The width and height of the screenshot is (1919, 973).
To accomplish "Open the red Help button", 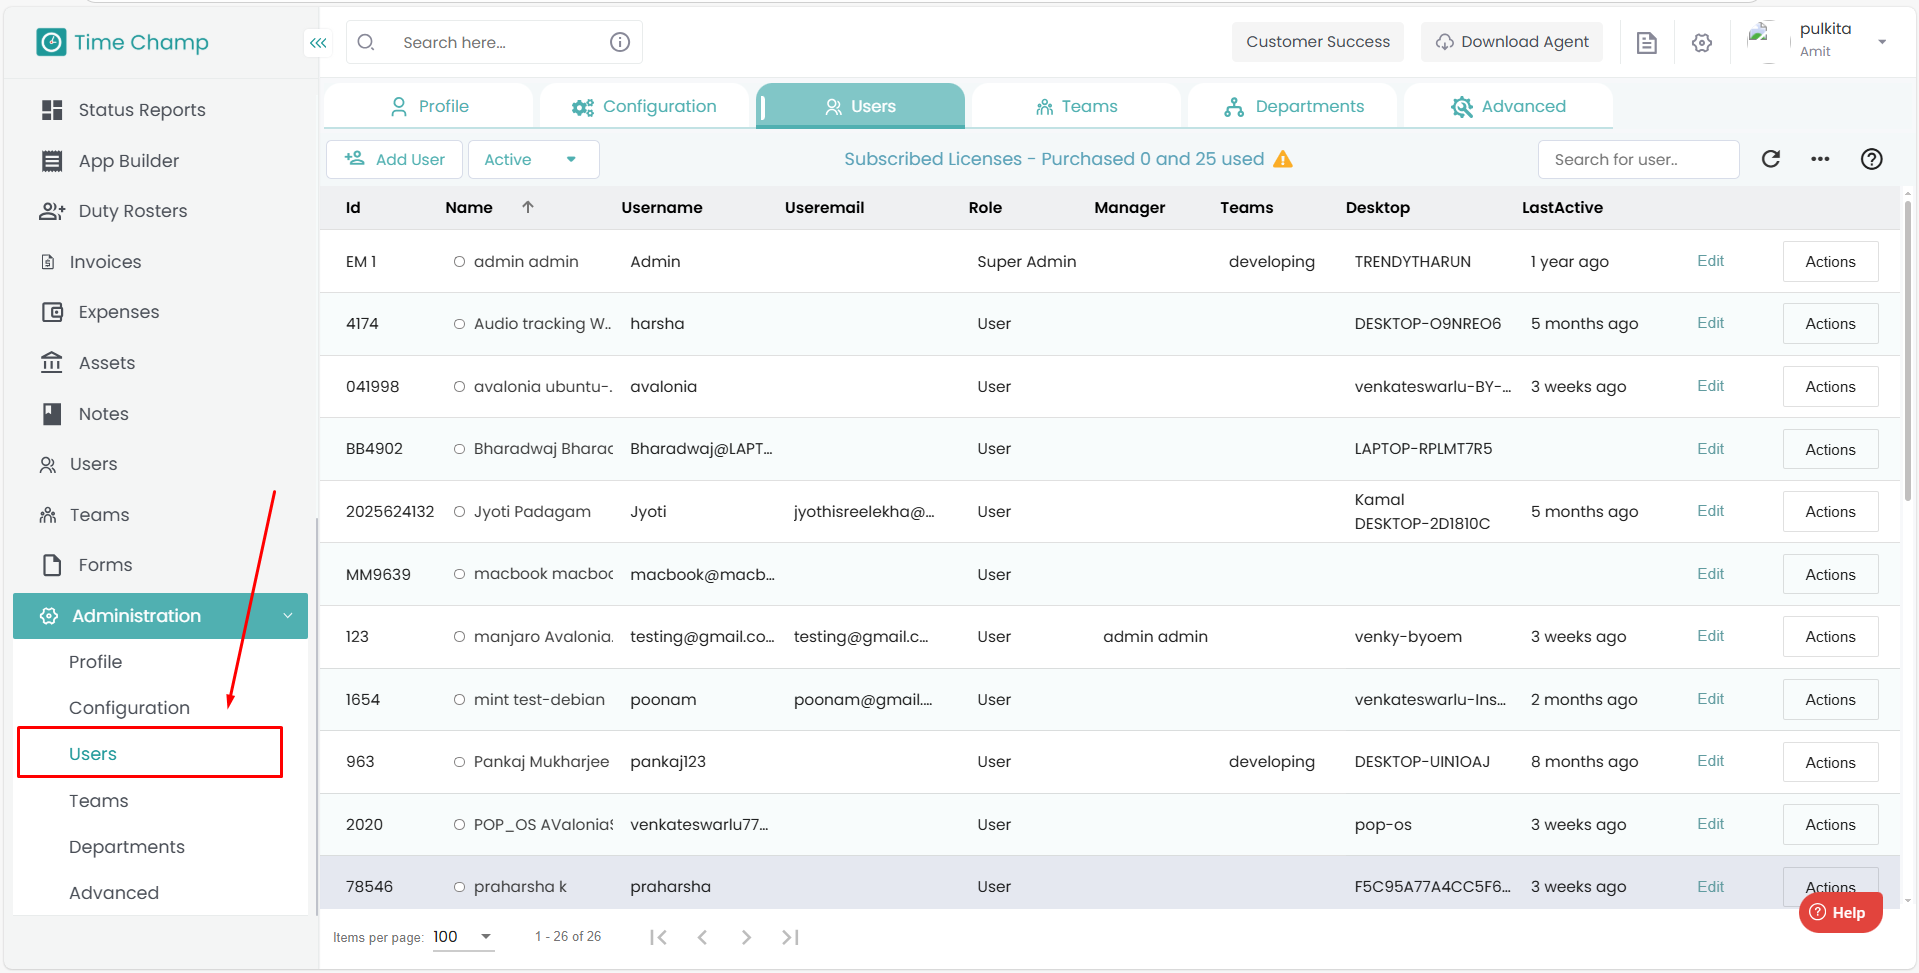I will pyautogui.click(x=1840, y=912).
